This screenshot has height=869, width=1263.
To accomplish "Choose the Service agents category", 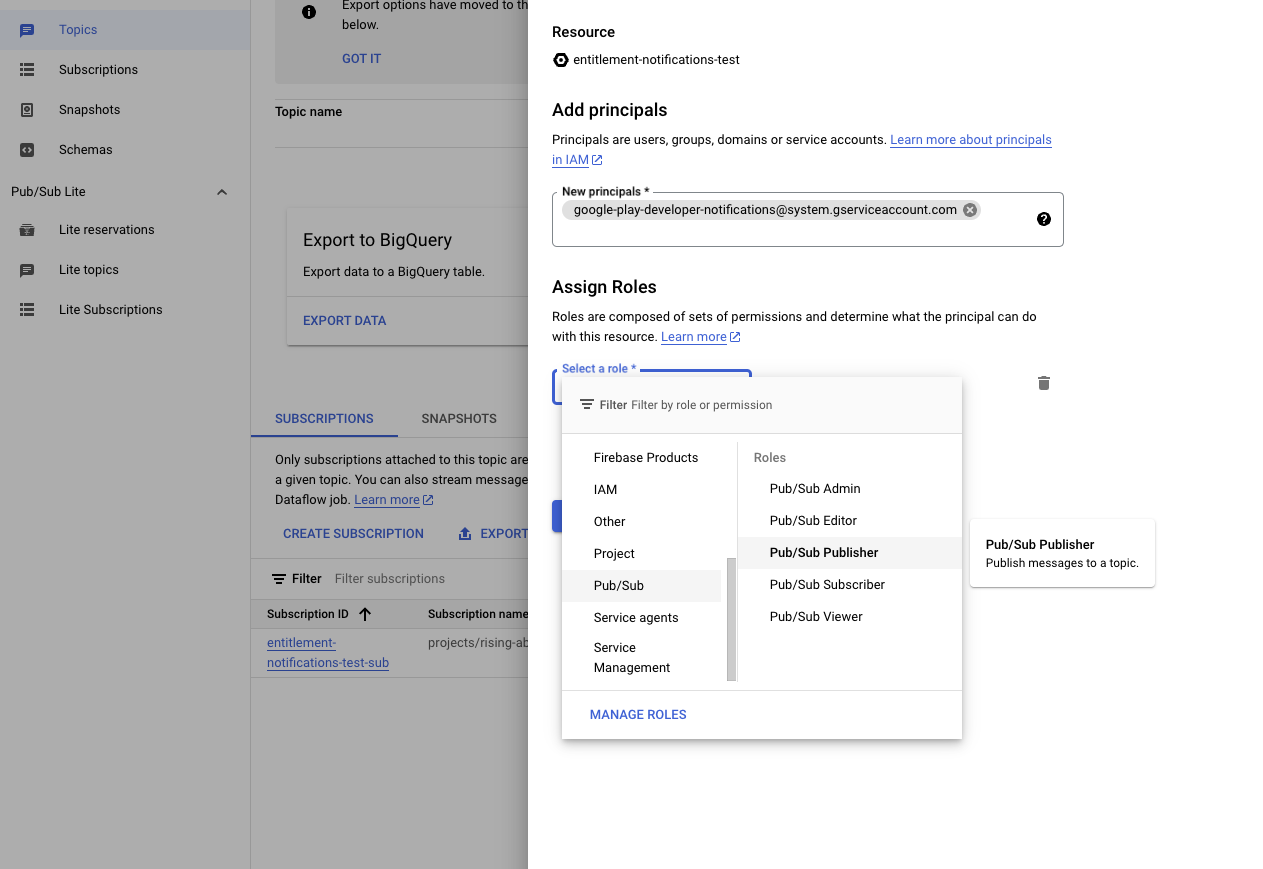I will pyautogui.click(x=642, y=618).
